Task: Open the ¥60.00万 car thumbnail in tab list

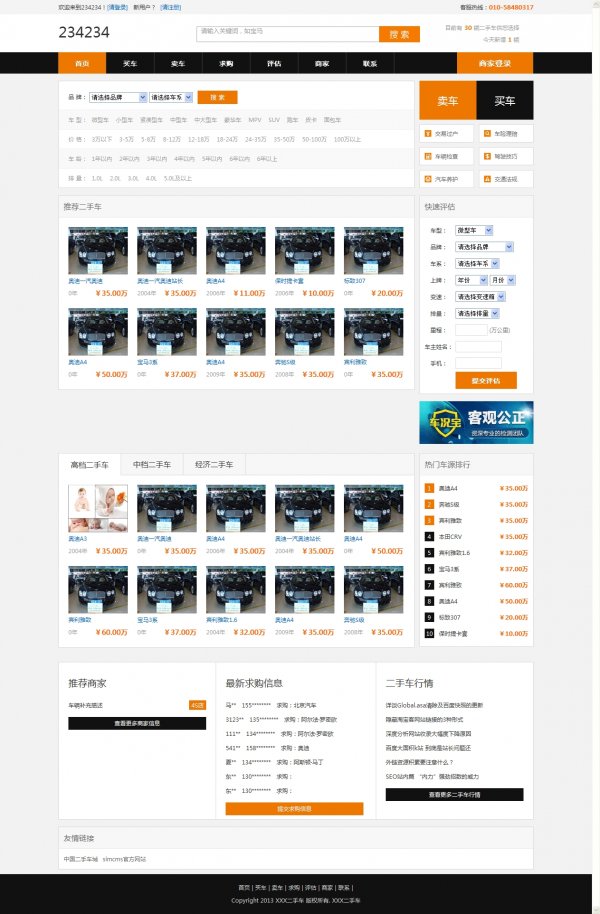Action: click(x=98, y=589)
